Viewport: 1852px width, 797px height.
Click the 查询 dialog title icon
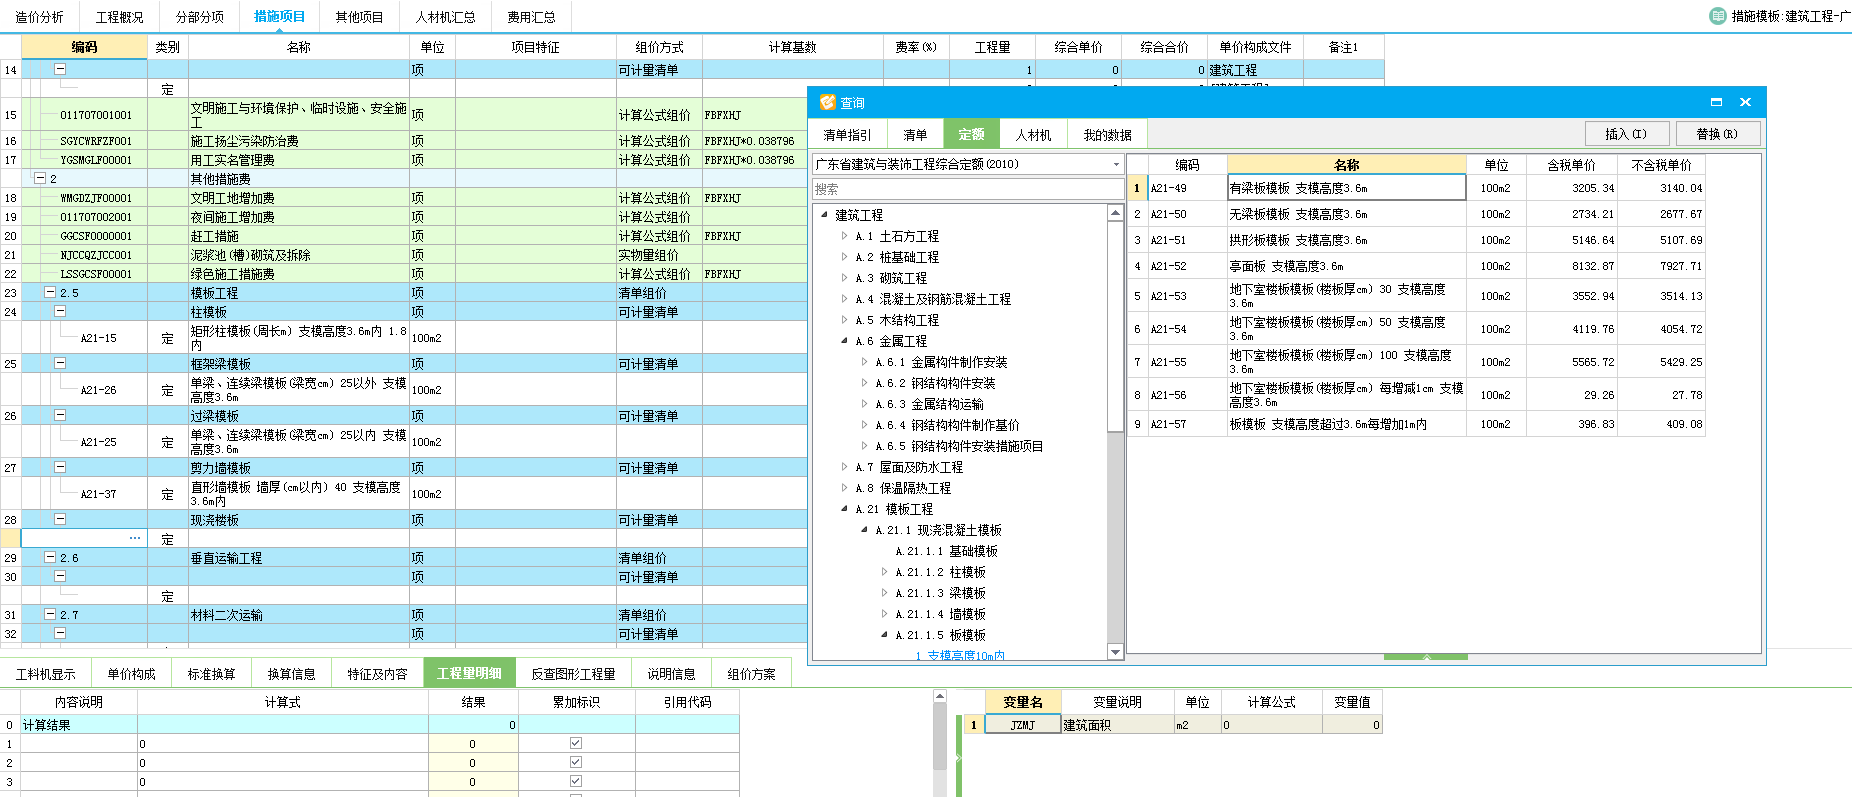pyautogui.click(x=827, y=102)
